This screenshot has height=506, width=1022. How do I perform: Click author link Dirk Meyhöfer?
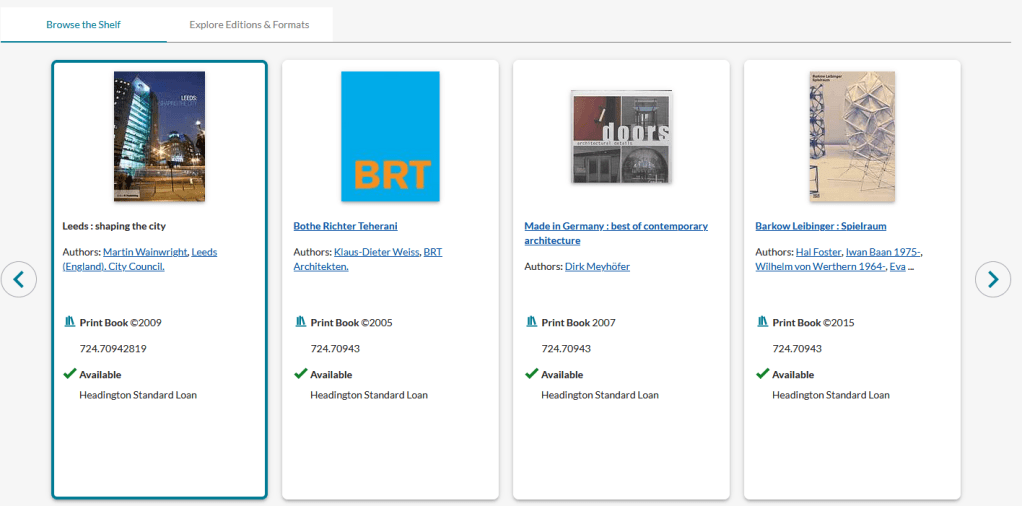pyautogui.click(x=597, y=267)
